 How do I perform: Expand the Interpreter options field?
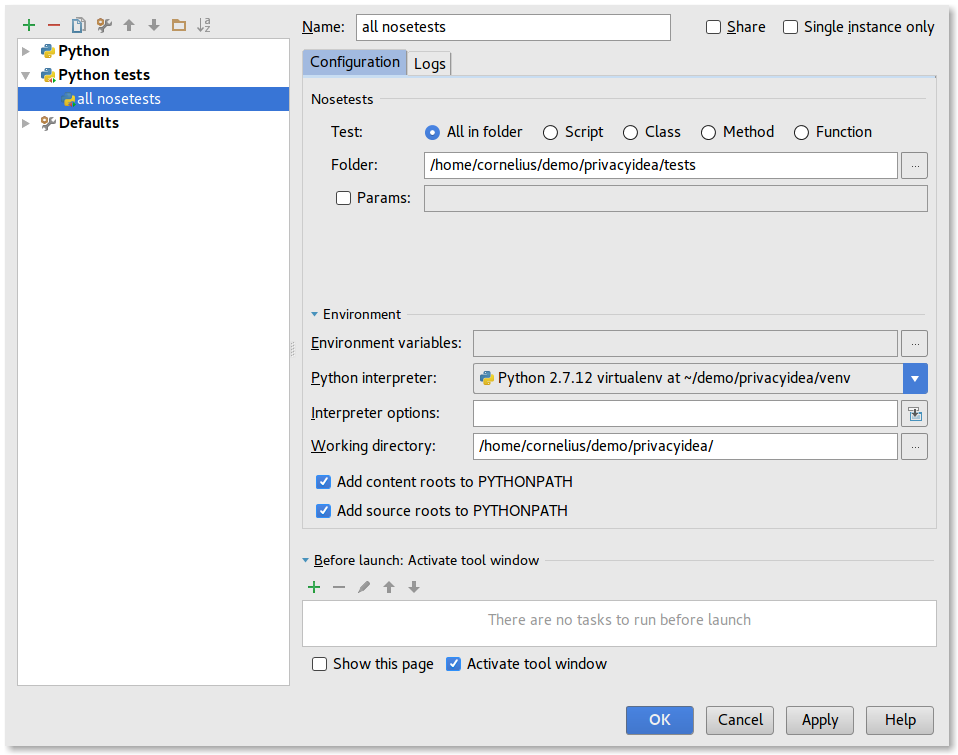point(915,414)
